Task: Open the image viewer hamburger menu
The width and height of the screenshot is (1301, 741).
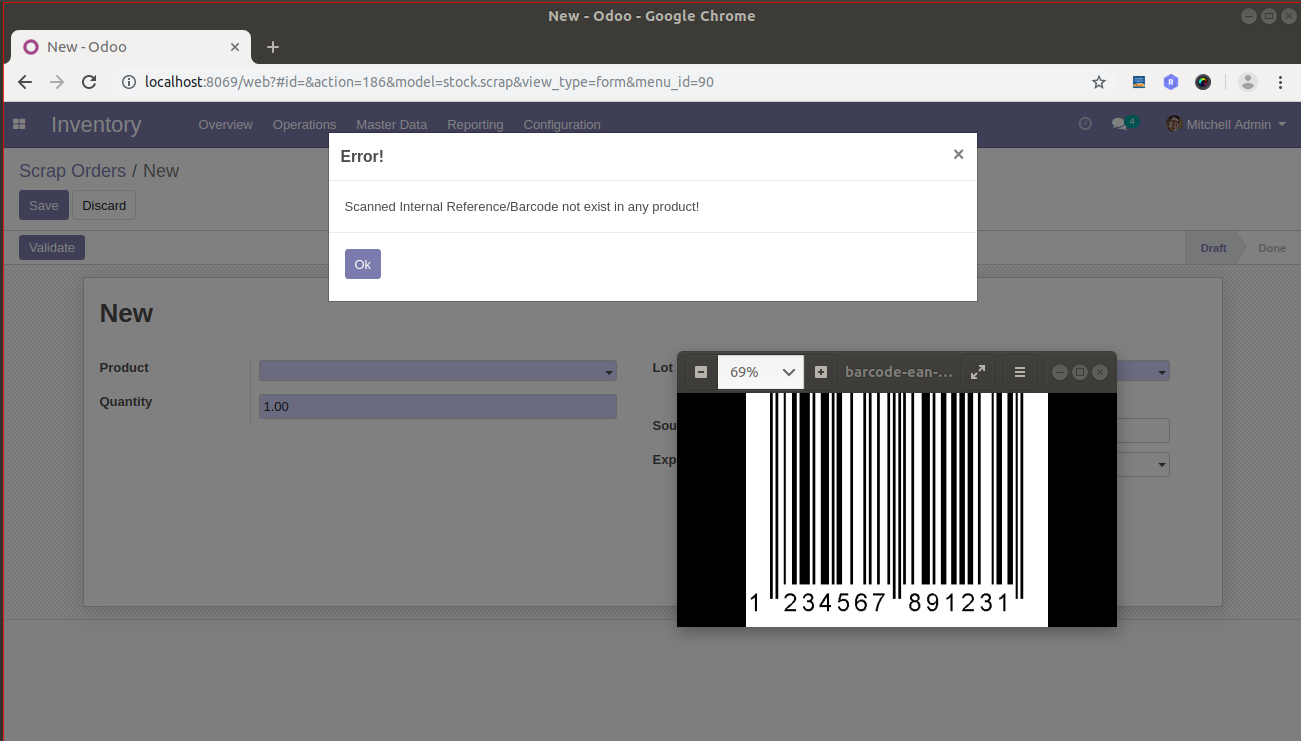Action: pos(1020,372)
